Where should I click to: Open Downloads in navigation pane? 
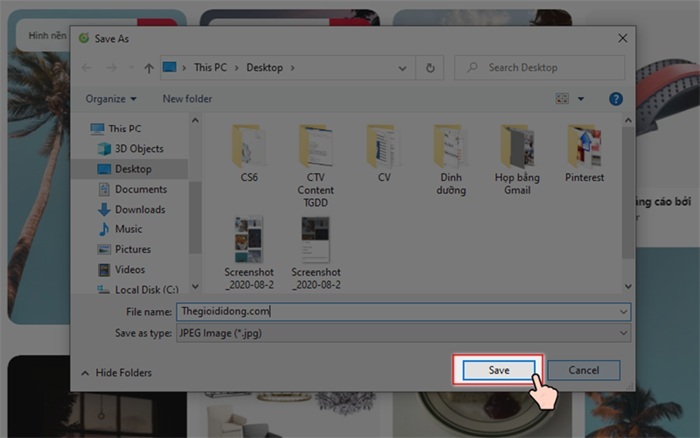(131, 209)
